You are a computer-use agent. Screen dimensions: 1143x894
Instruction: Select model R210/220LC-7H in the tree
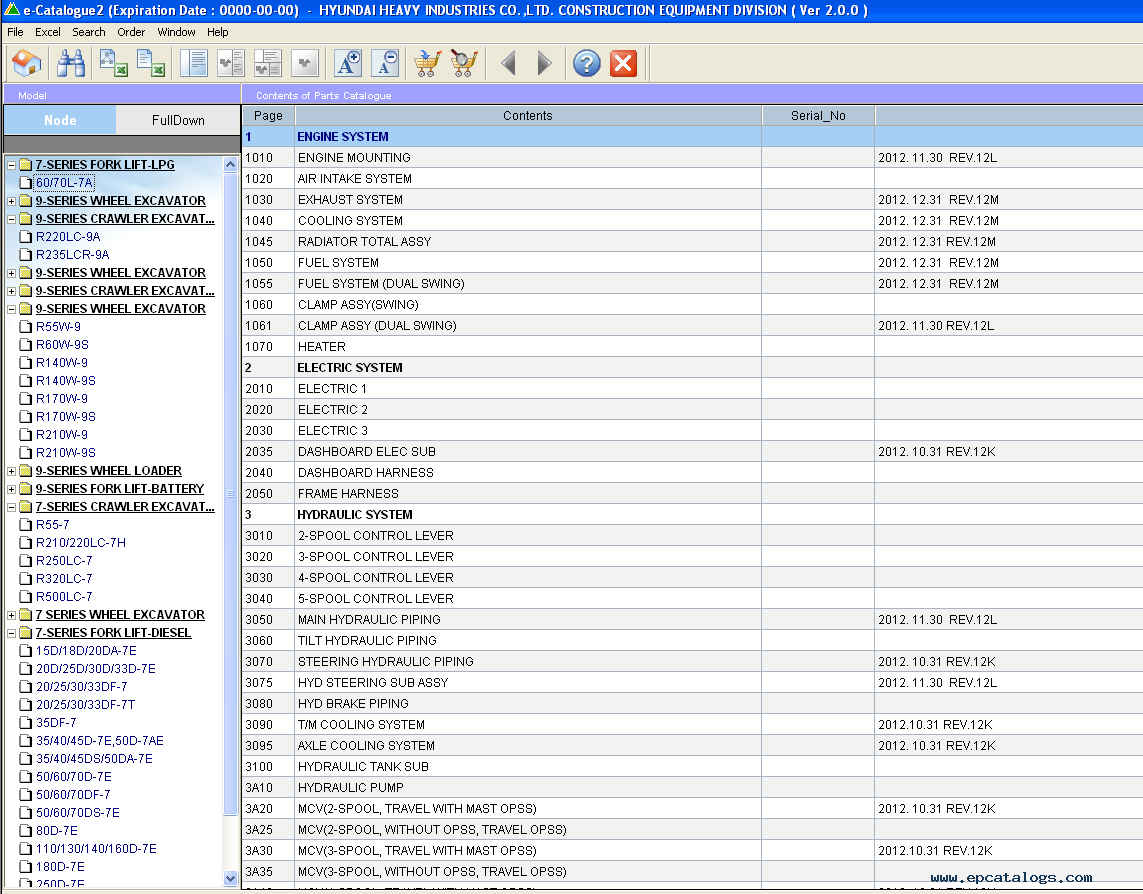[x=80, y=543]
